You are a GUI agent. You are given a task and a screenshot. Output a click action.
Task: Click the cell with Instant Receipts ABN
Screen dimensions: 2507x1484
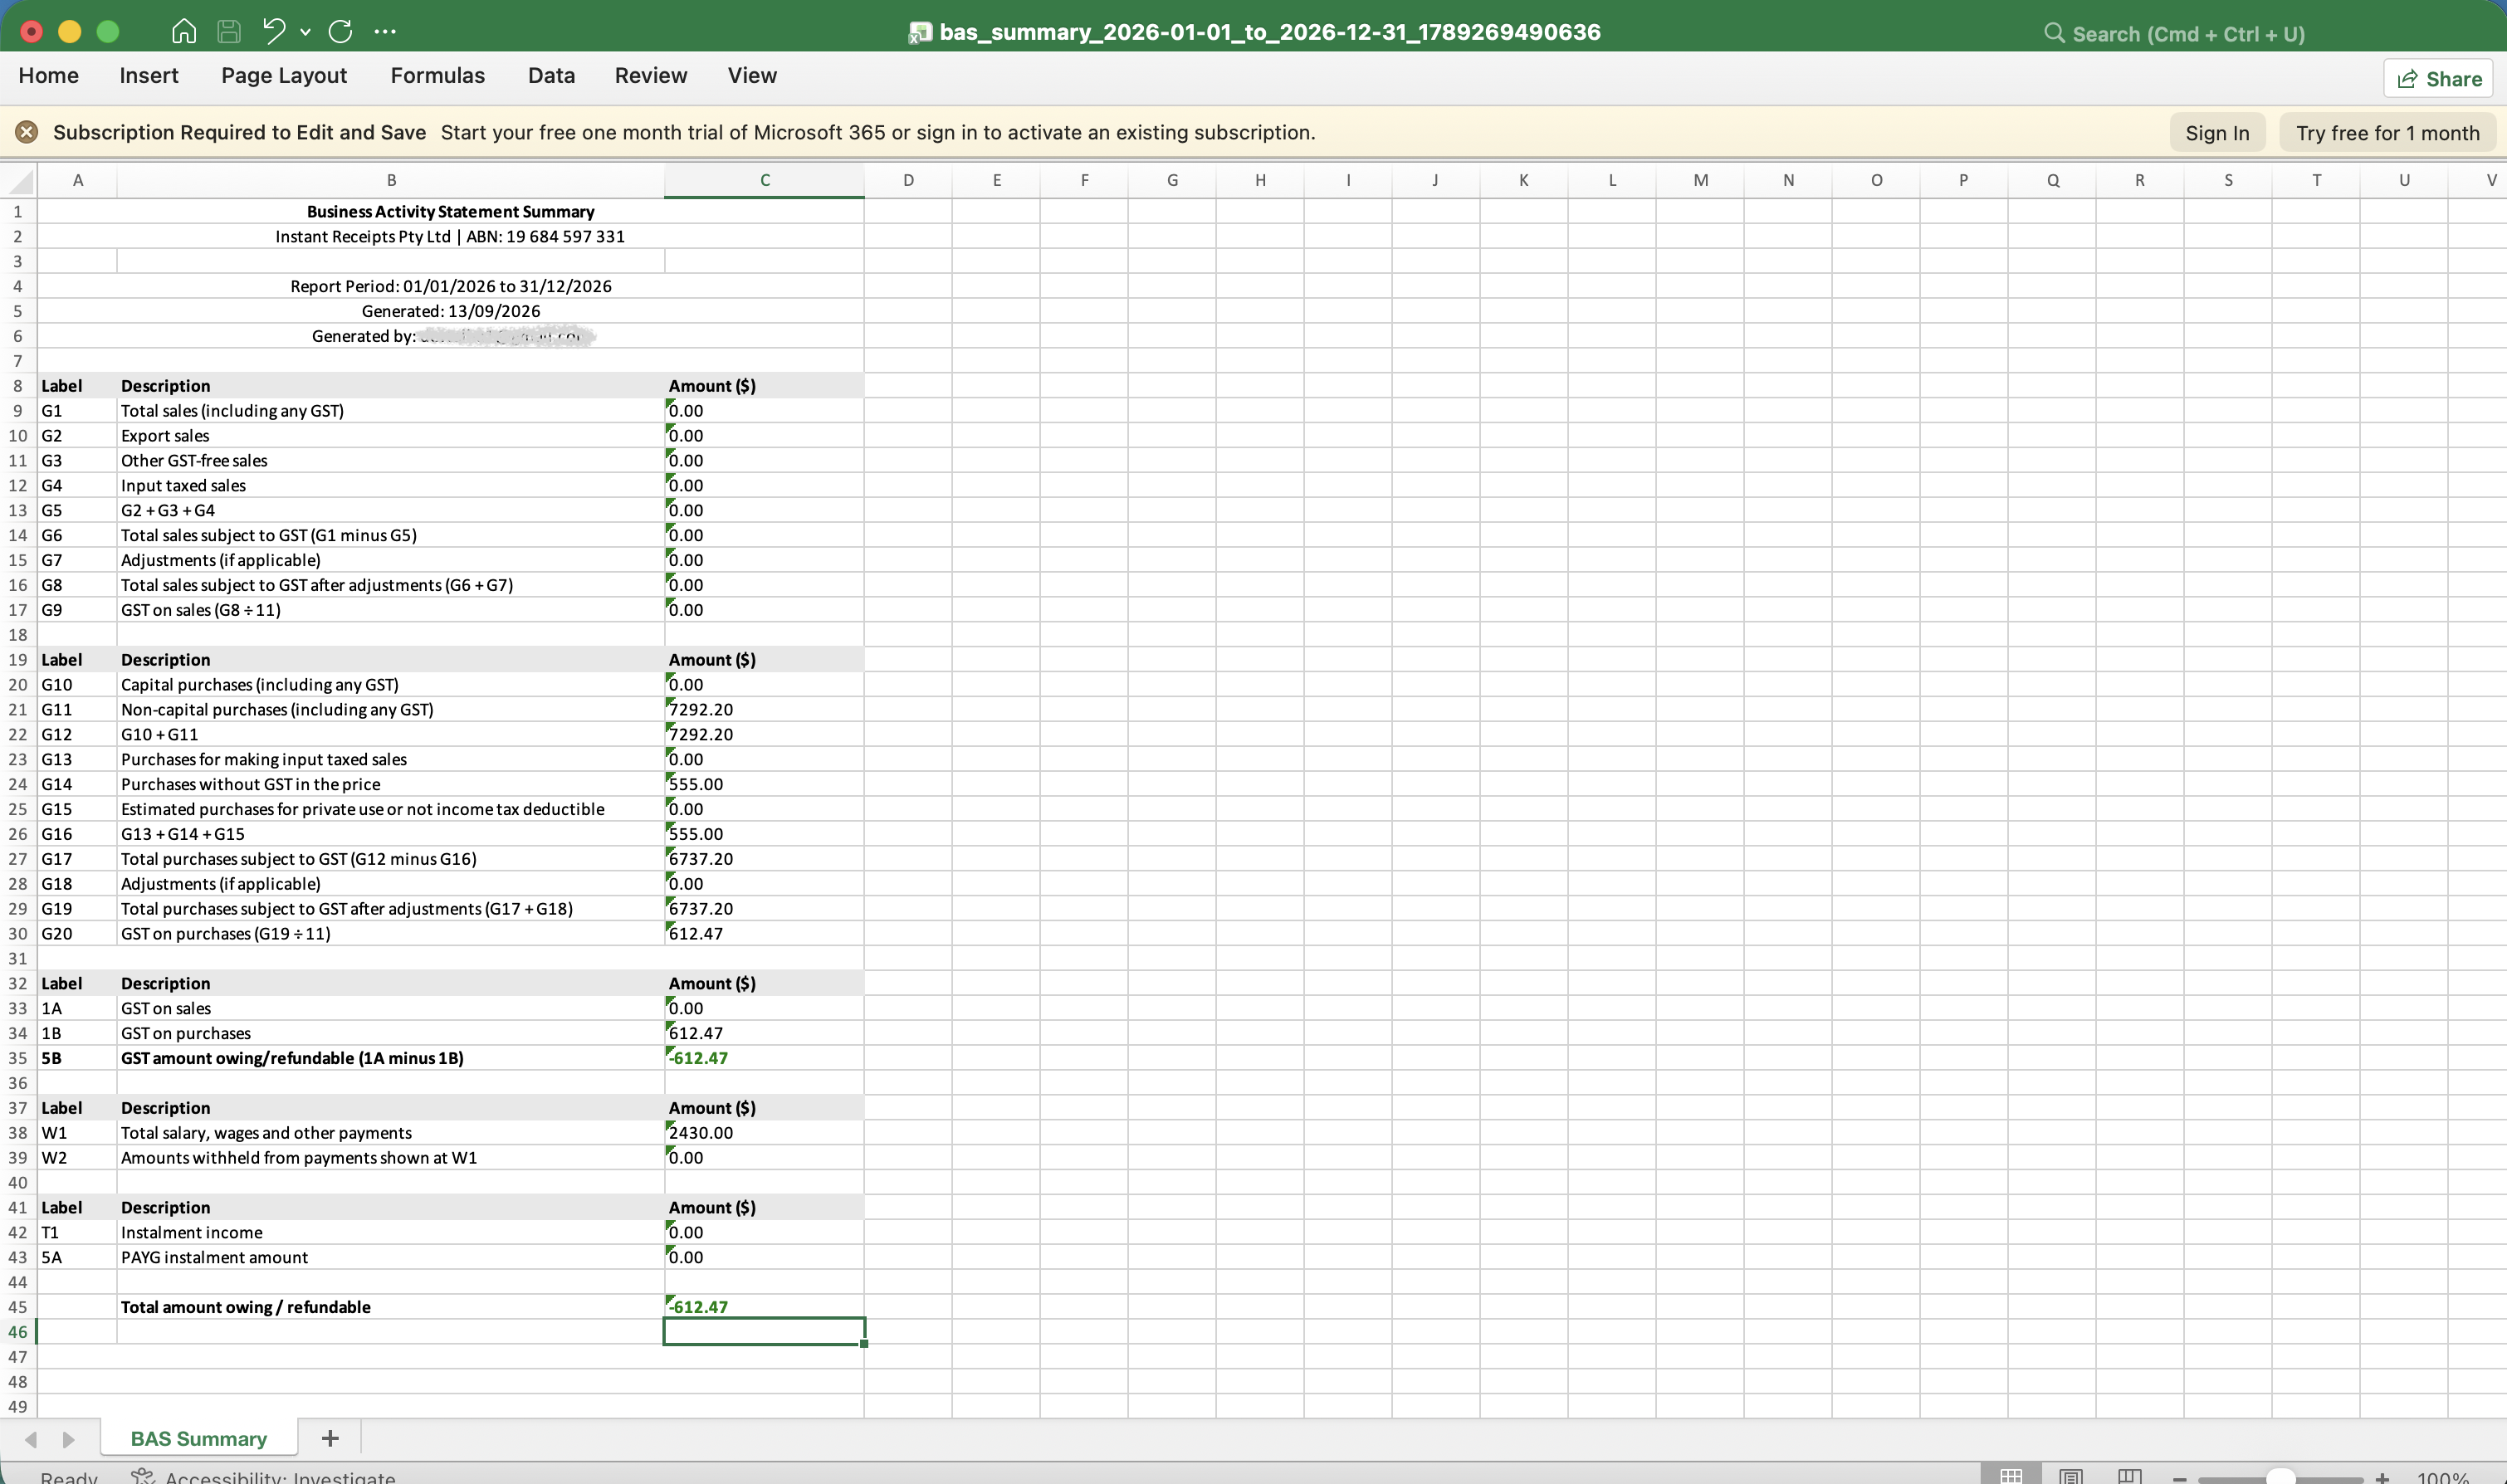450,237
